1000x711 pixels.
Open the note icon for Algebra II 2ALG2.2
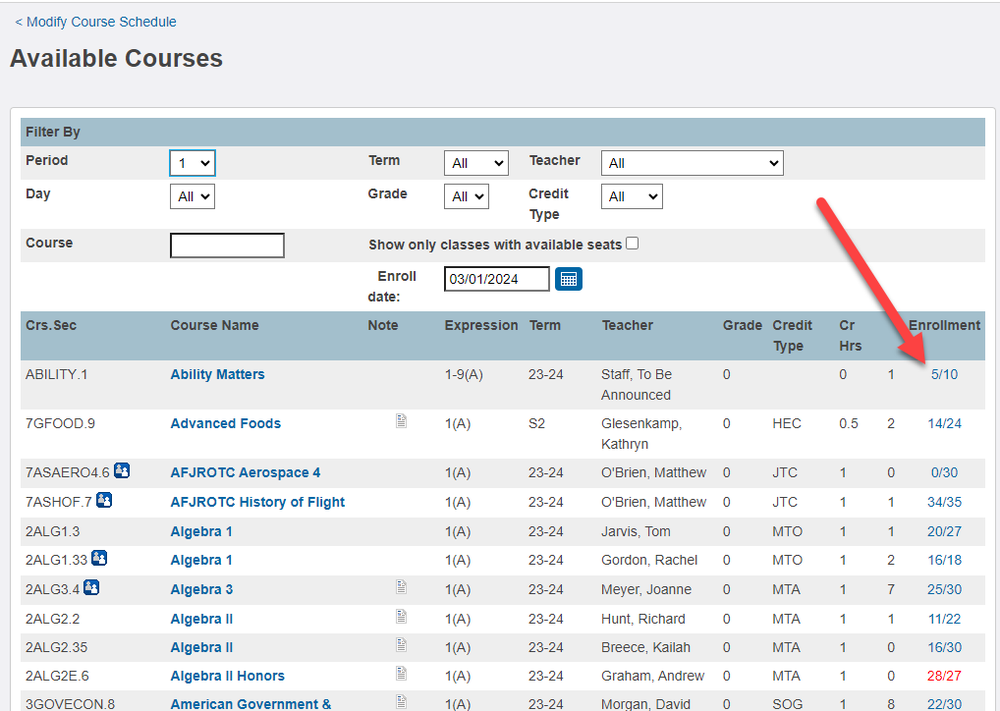click(x=401, y=616)
